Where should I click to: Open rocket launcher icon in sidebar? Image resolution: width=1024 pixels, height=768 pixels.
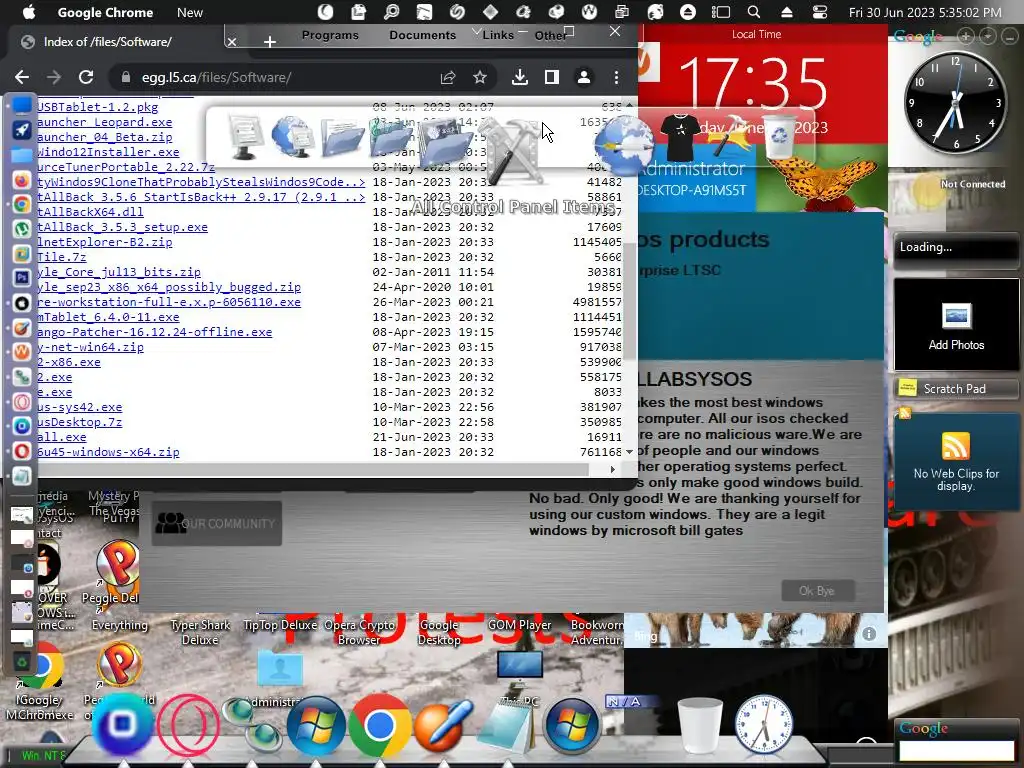click(22, 130)
